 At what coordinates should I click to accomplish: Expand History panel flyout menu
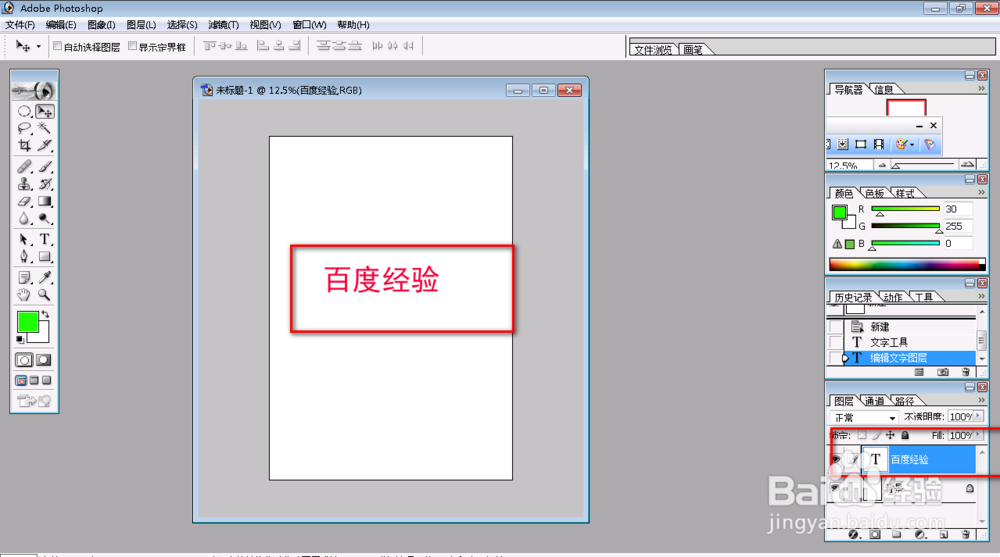click(x=982, y=297)
